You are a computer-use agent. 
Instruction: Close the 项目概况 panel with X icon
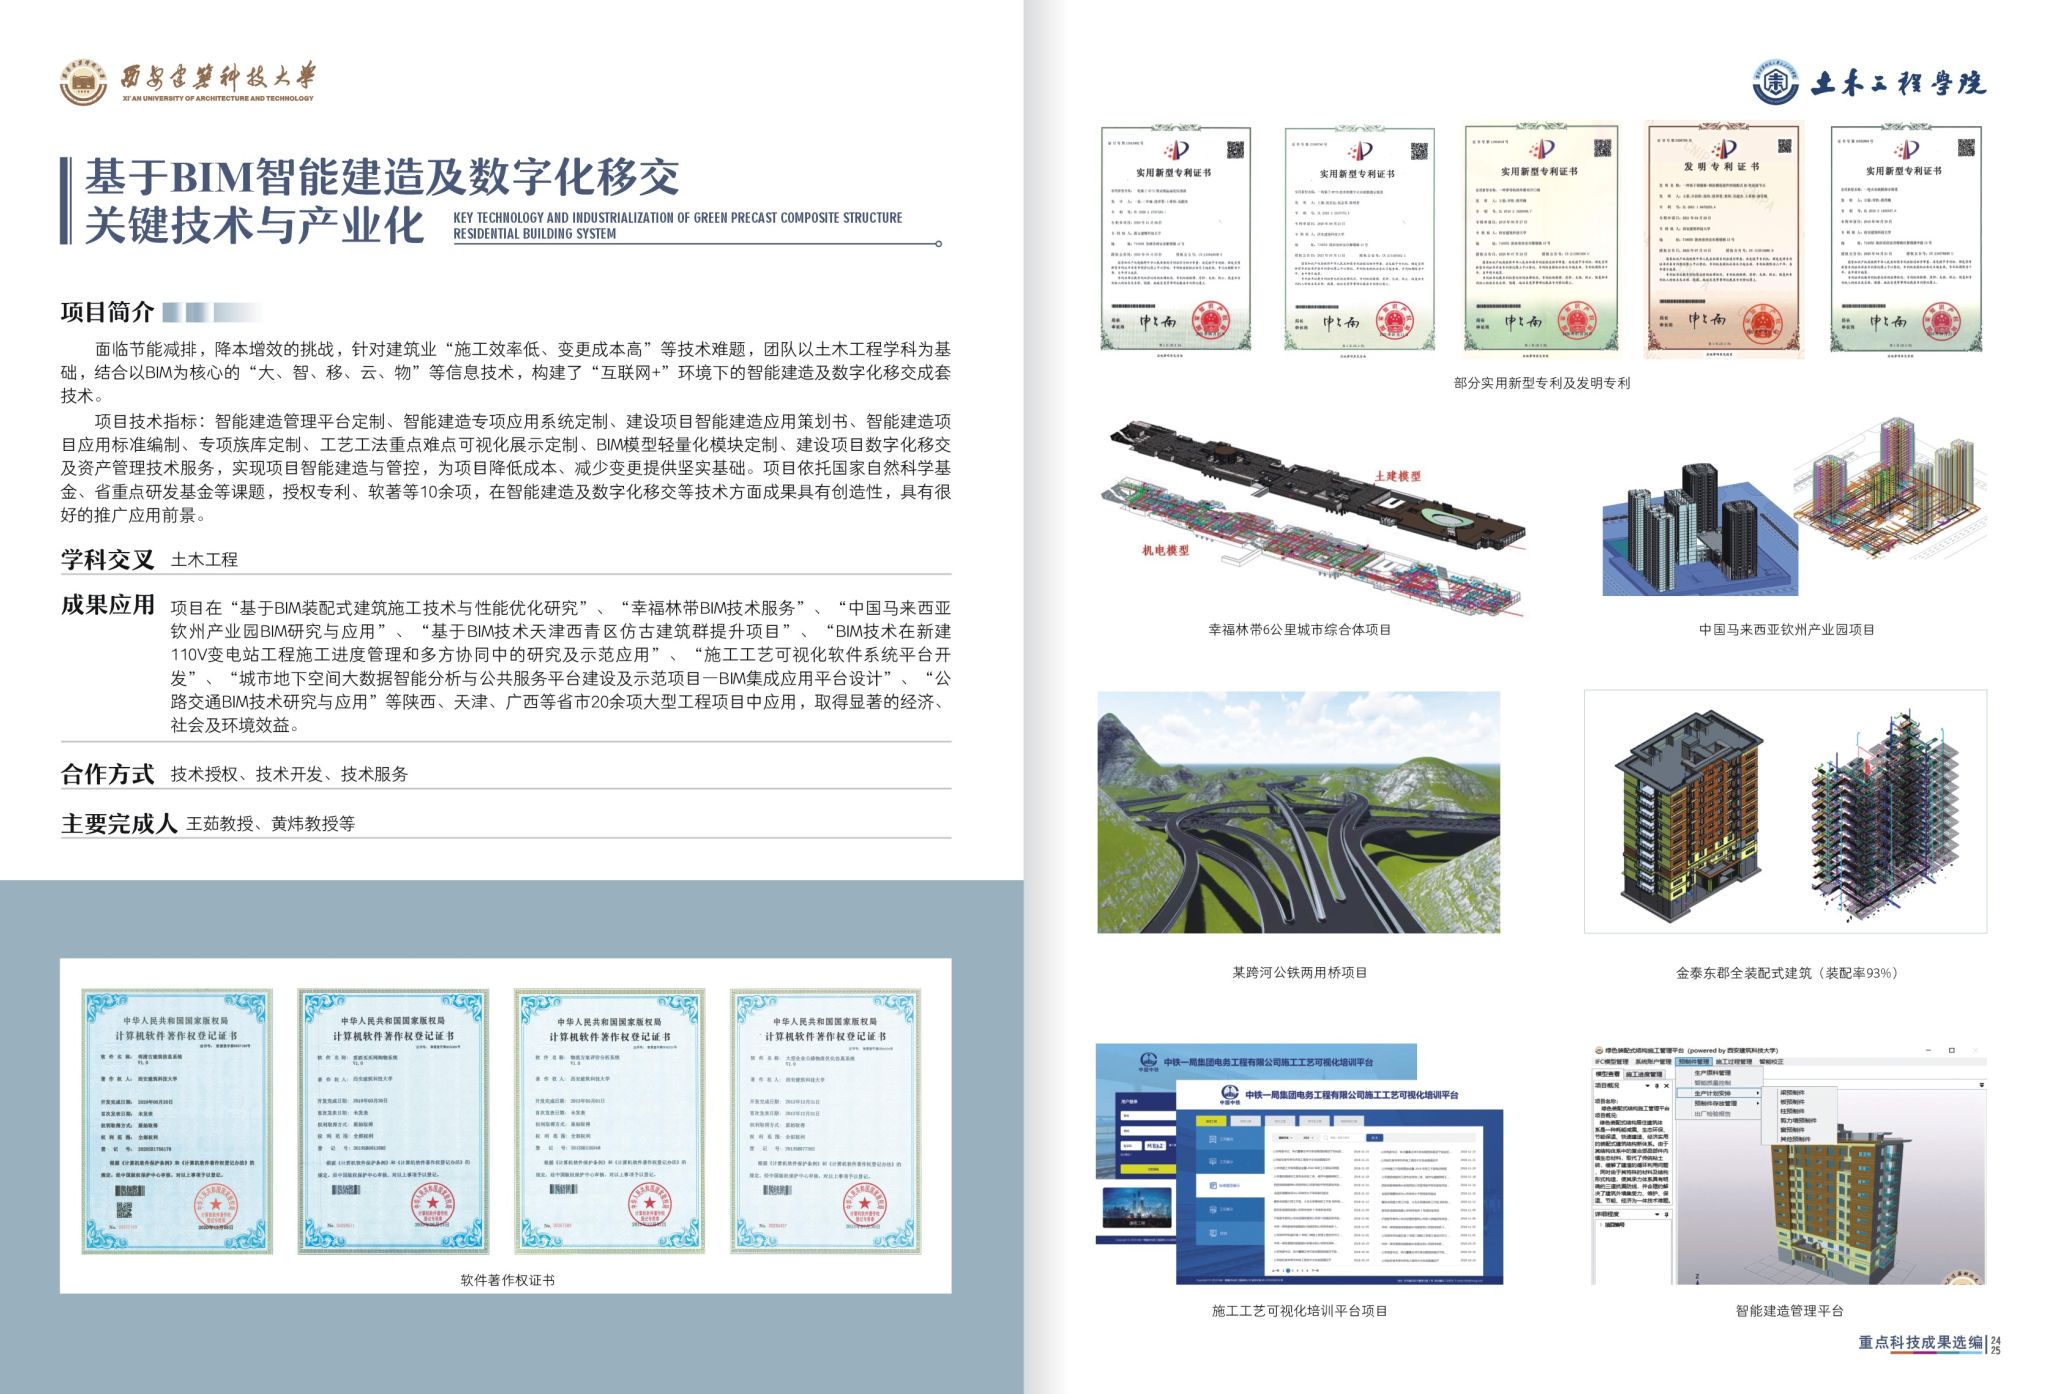(x=1667, y=1086)
